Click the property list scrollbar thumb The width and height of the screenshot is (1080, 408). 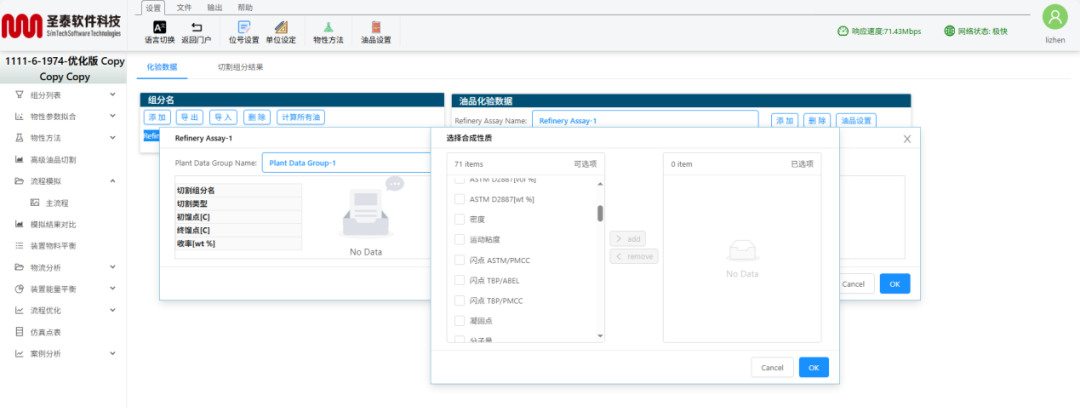tap(600, 214)
